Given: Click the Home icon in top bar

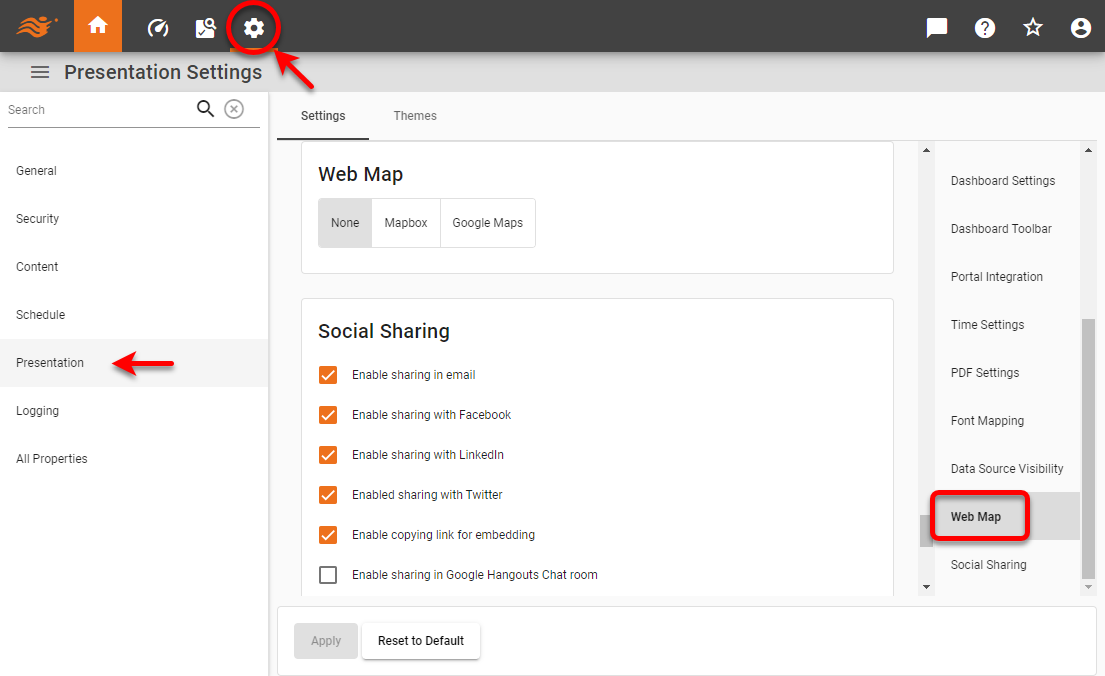Looking at the screenshot, I should 97,27.
